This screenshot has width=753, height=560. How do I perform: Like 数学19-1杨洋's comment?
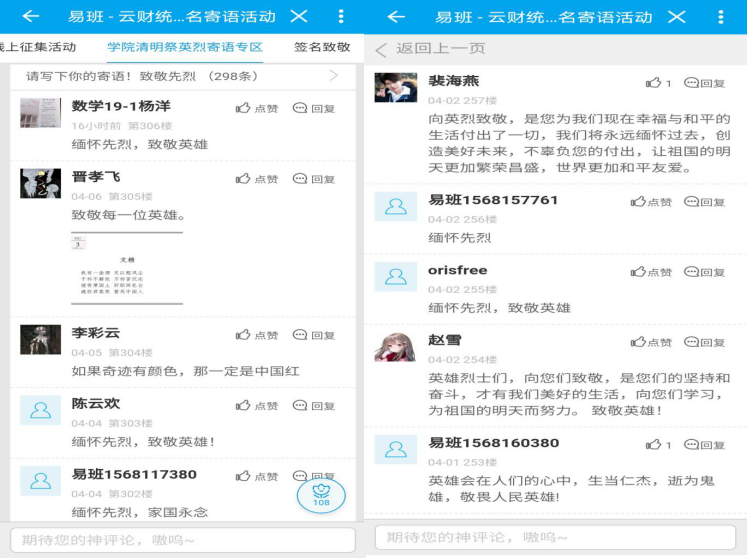(x=256, y=108)
